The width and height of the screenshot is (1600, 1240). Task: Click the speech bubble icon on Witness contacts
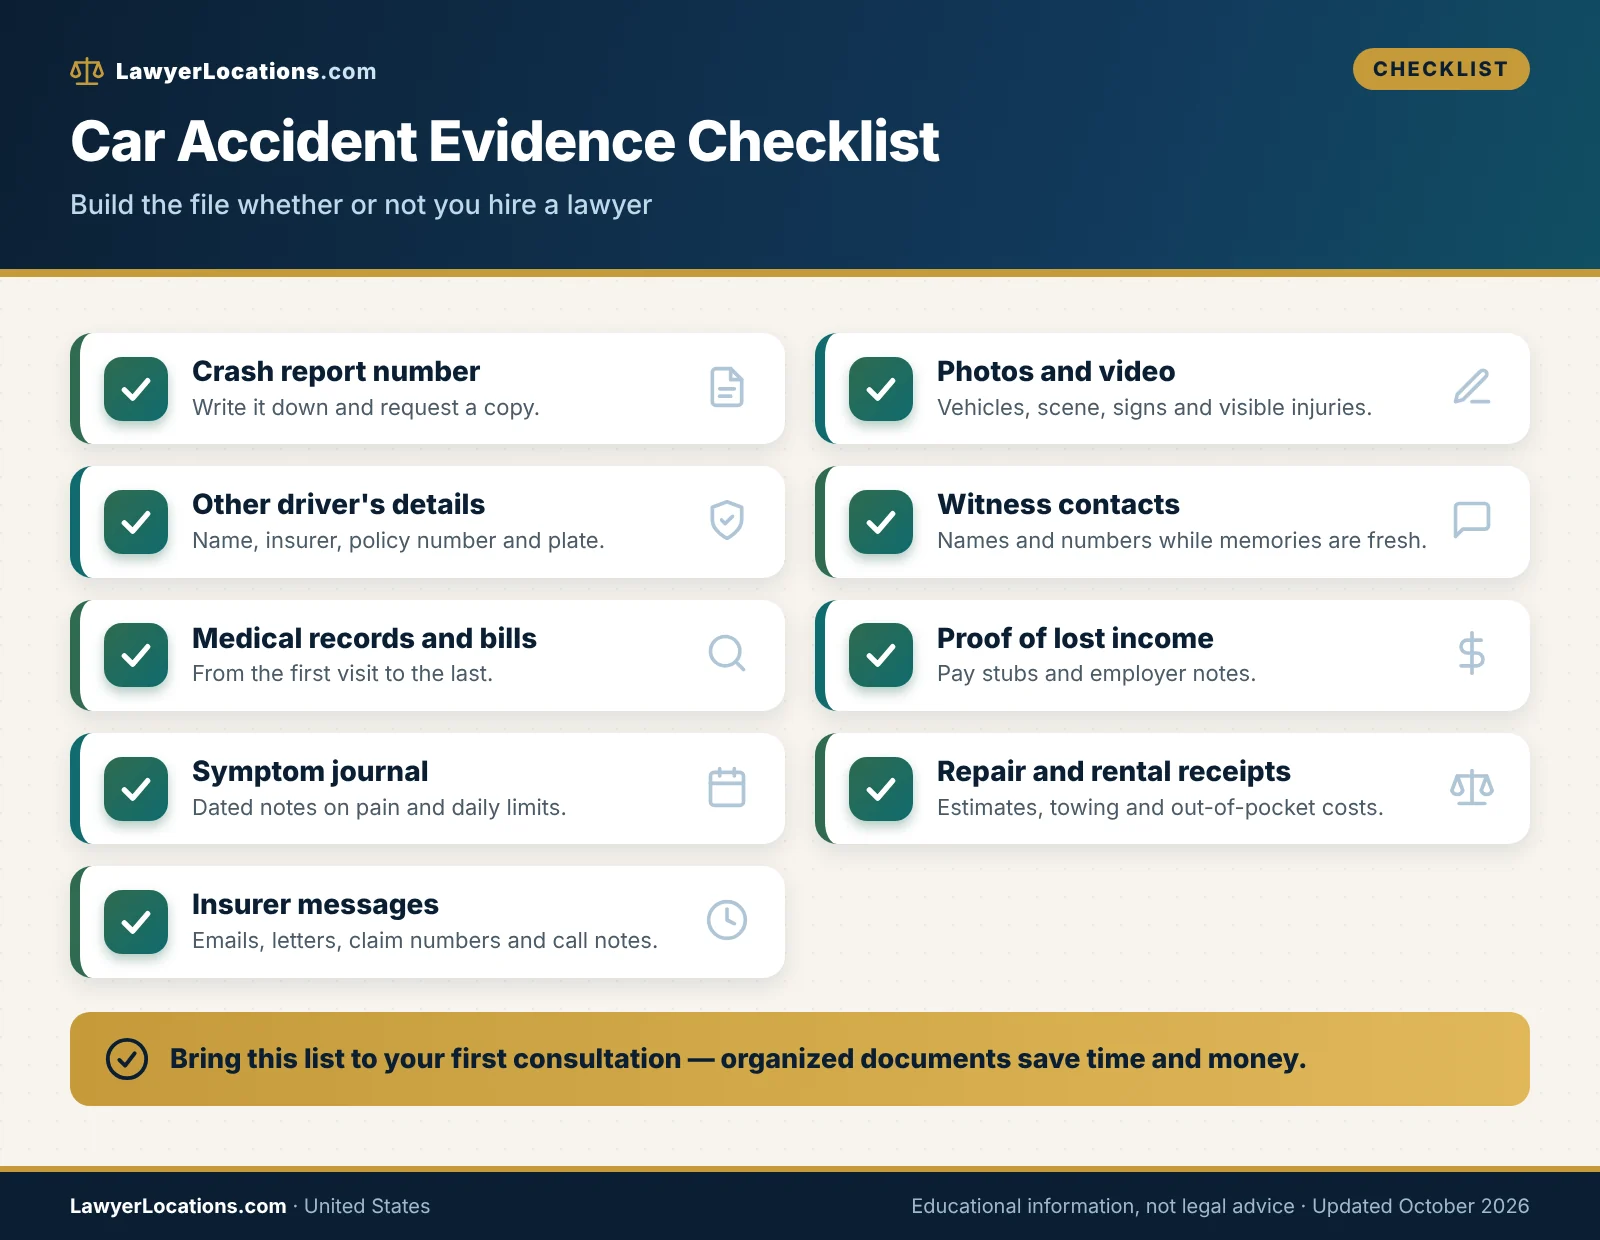tap(1472, 521)
